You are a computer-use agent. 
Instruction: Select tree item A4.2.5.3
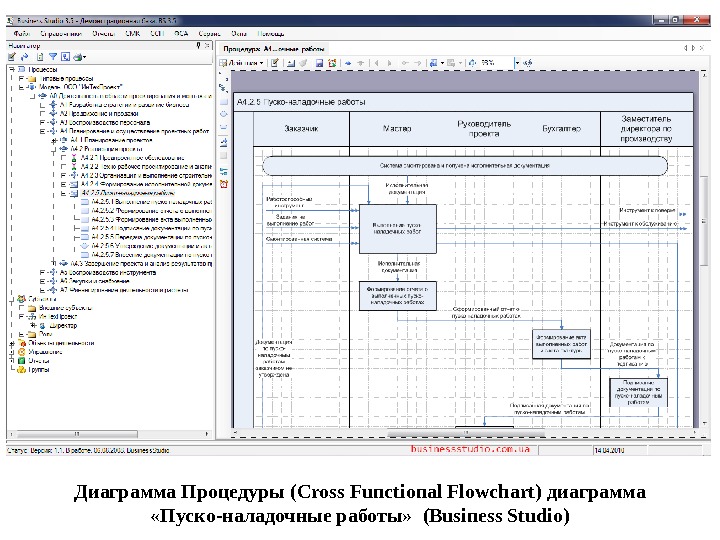pyautogui.click(x=152, y=219)
